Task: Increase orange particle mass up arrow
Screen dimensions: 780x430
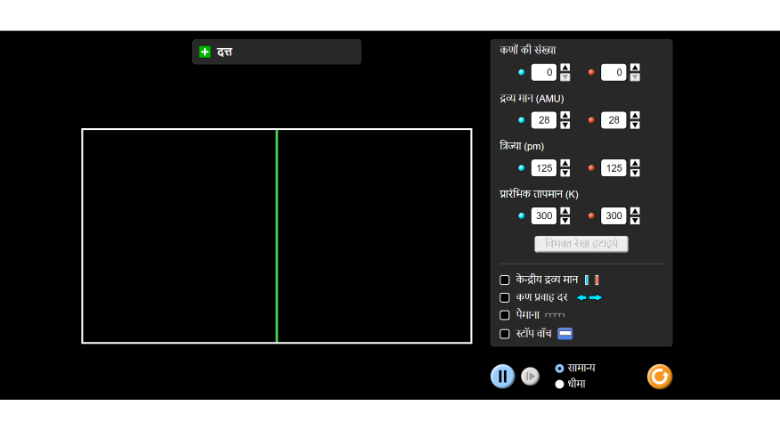Action: tap(635, 116)
